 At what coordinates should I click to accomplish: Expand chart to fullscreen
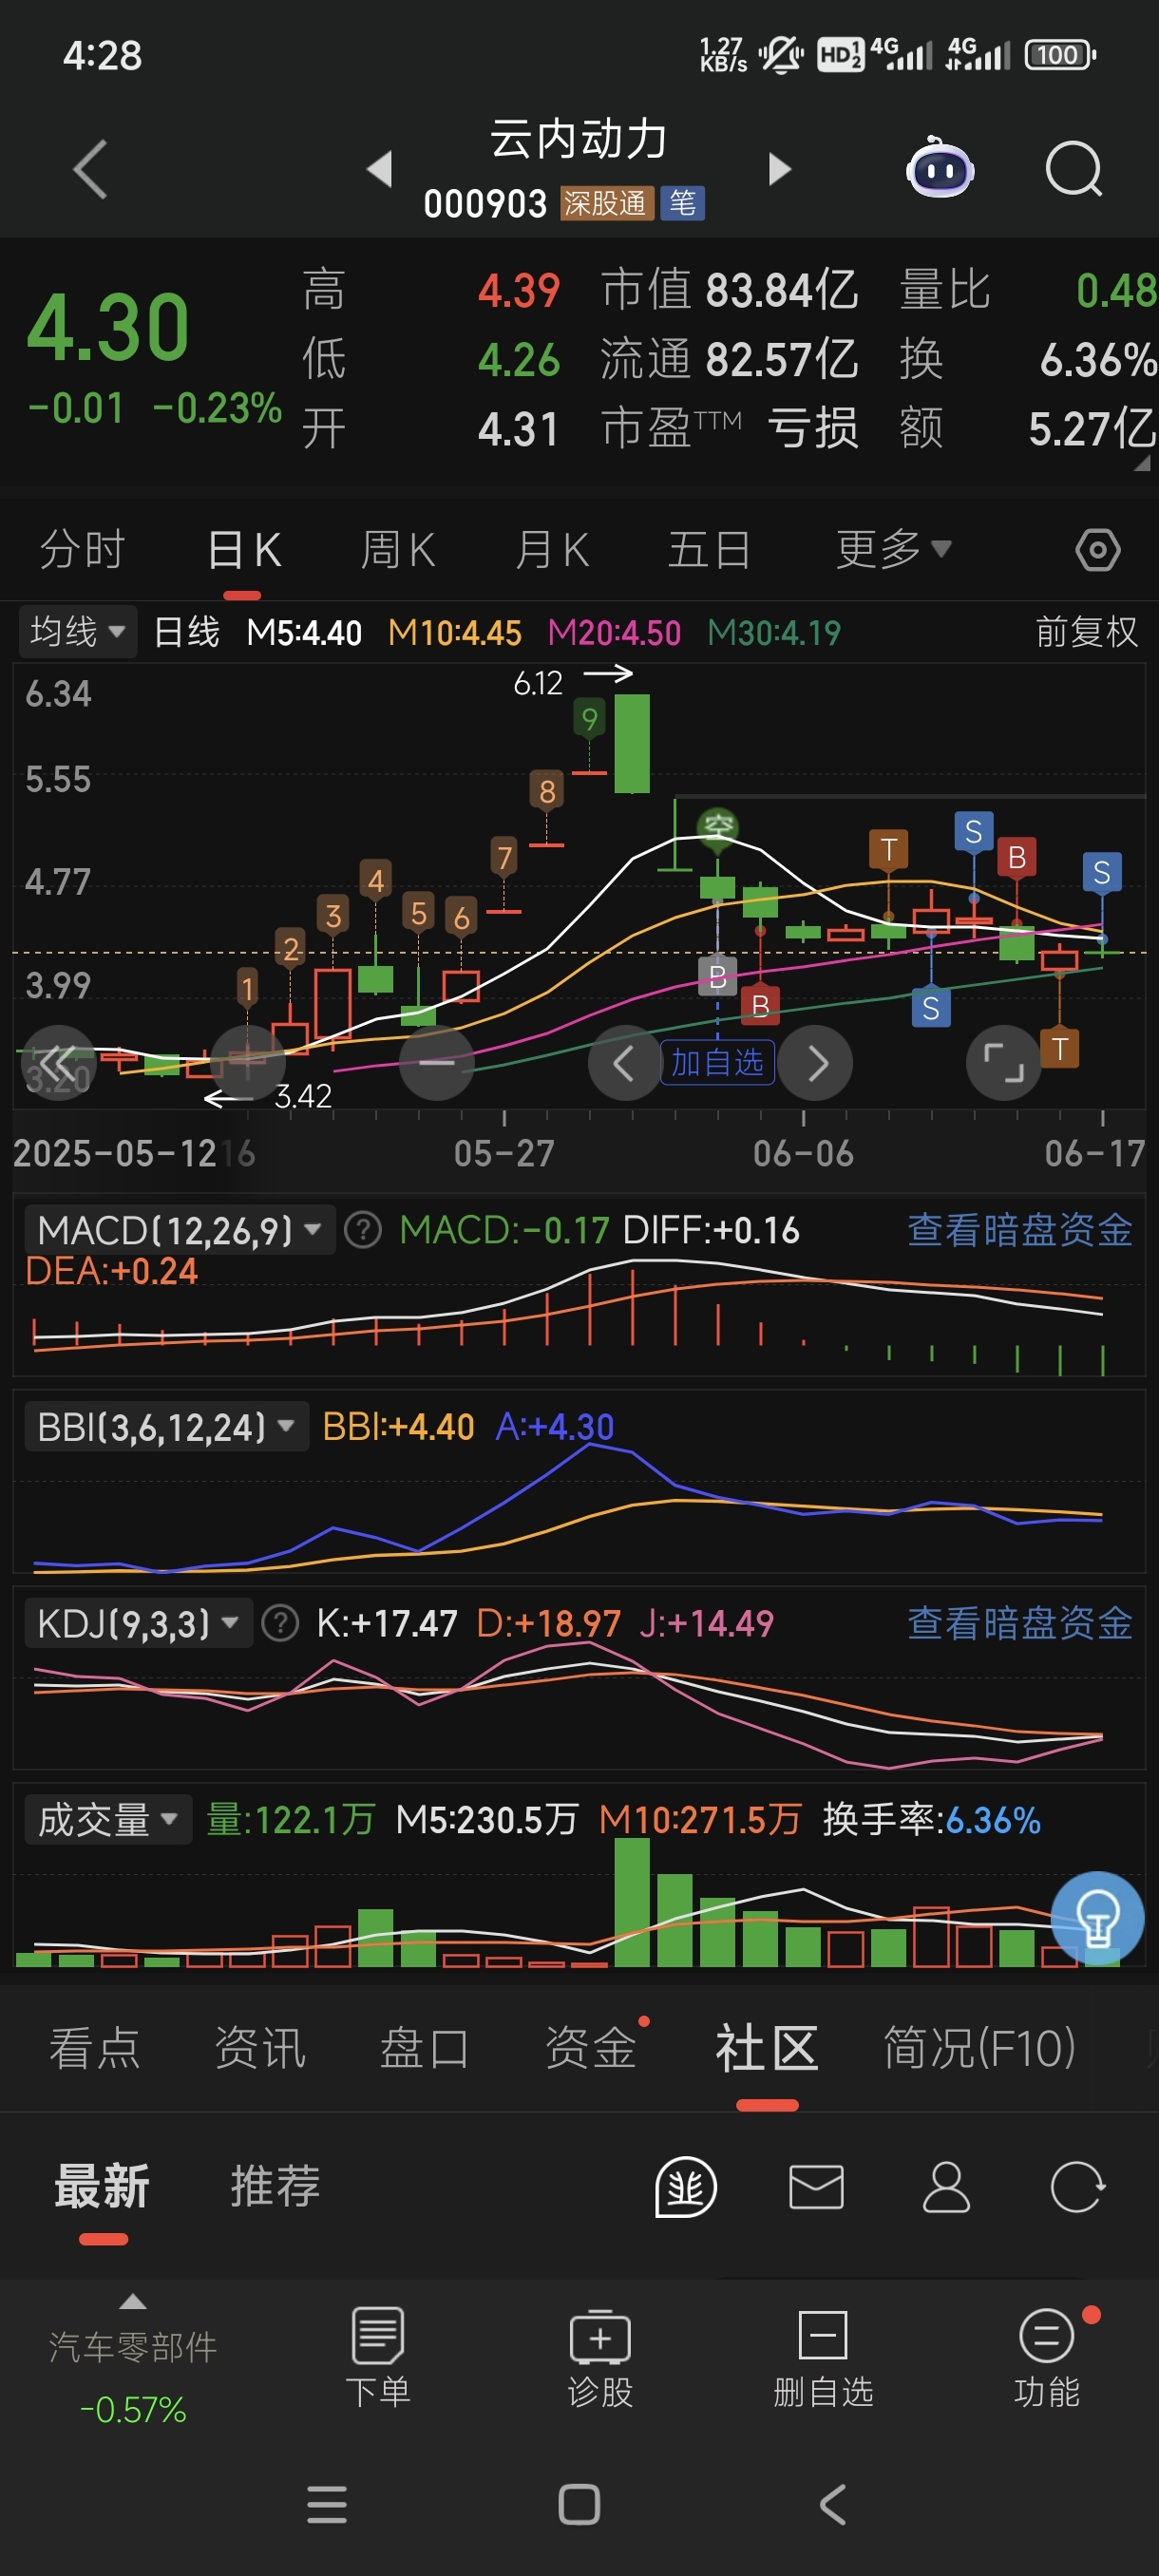point(1003,1062)
